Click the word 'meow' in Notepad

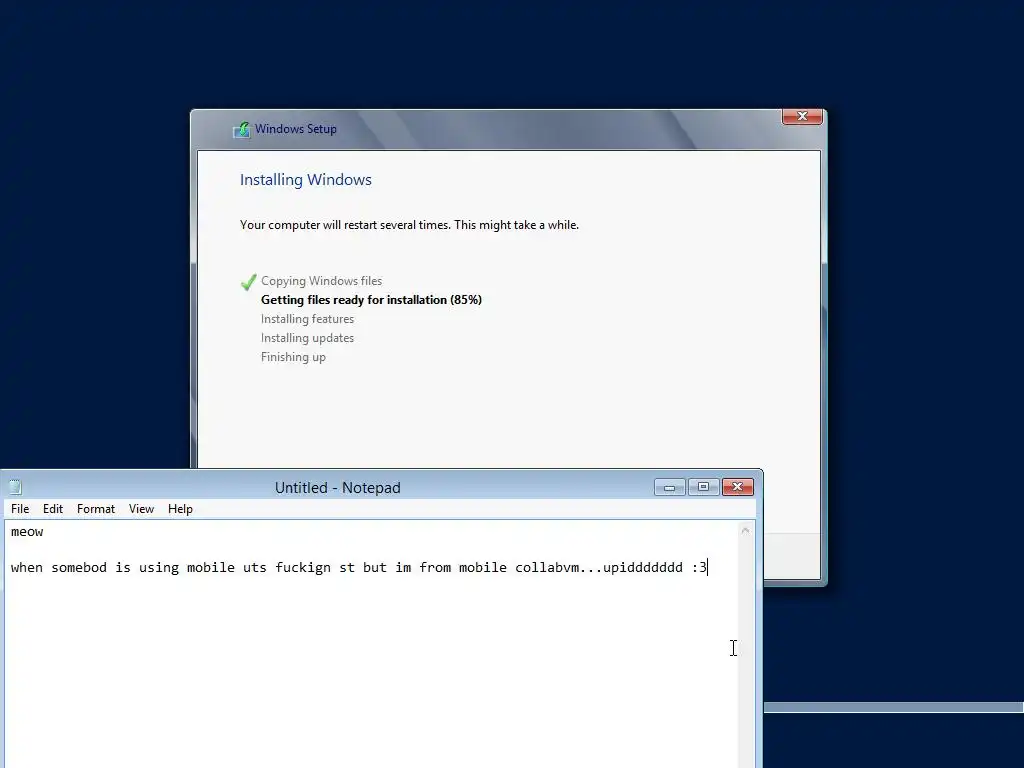point(27,532)
